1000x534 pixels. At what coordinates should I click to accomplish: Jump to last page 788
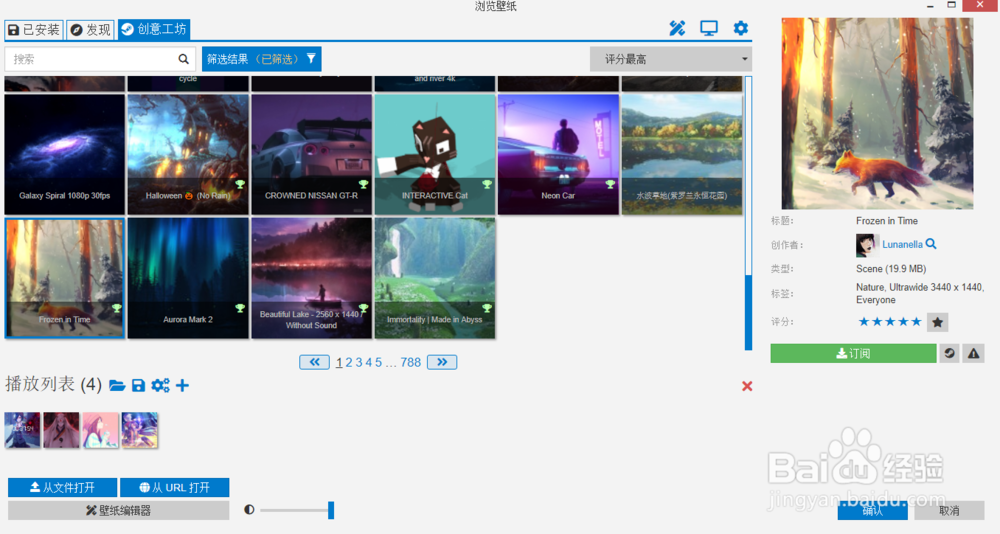pos(411,362)
